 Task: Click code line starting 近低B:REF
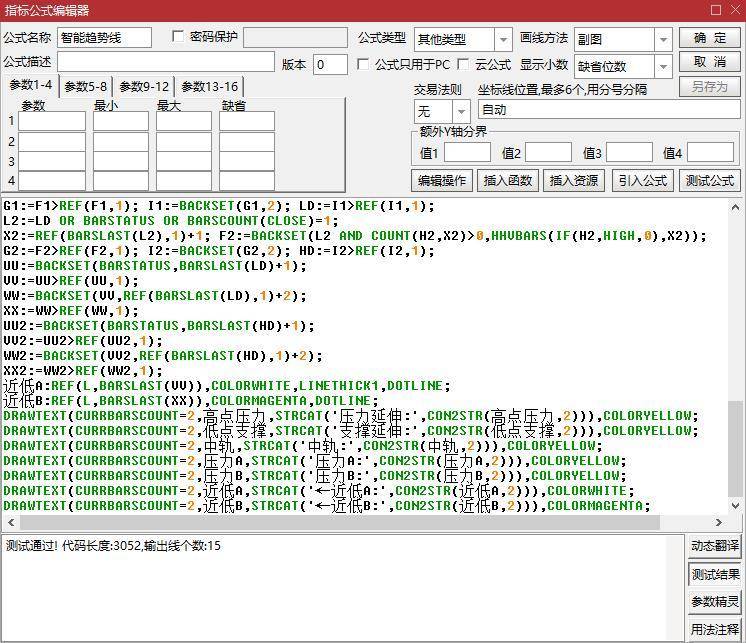(x=190, y=401)
